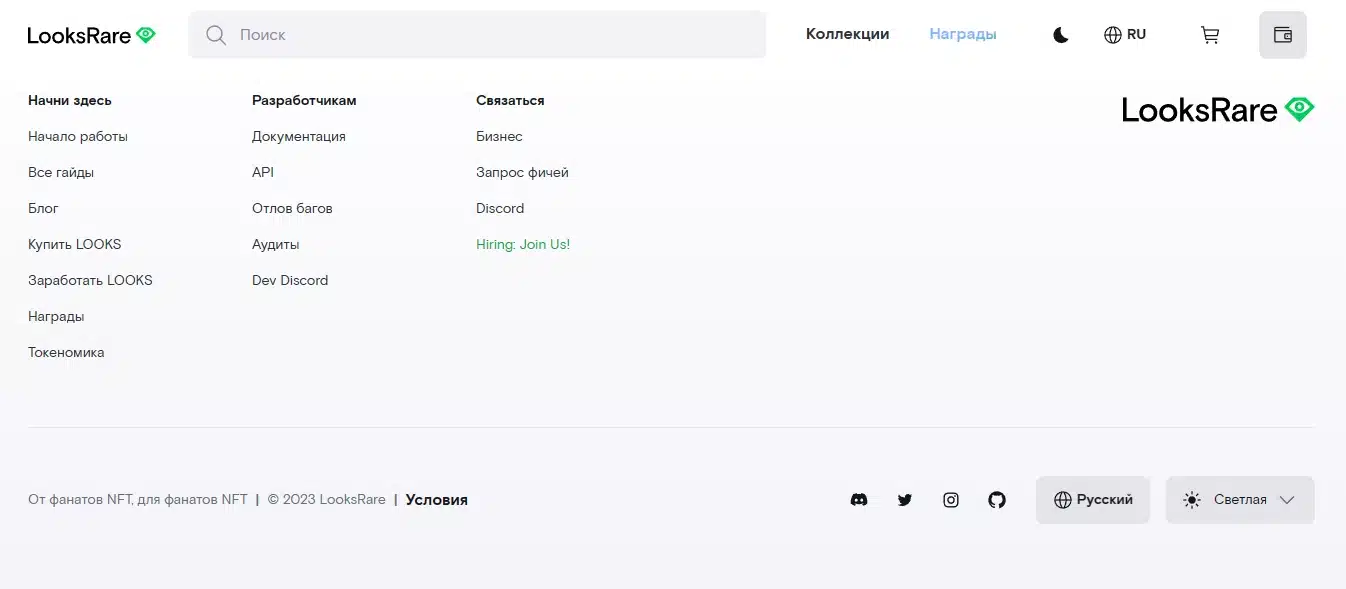Open GitHub icon in footer
This screenshot has width=1346, height=589.
coord(997,500)
